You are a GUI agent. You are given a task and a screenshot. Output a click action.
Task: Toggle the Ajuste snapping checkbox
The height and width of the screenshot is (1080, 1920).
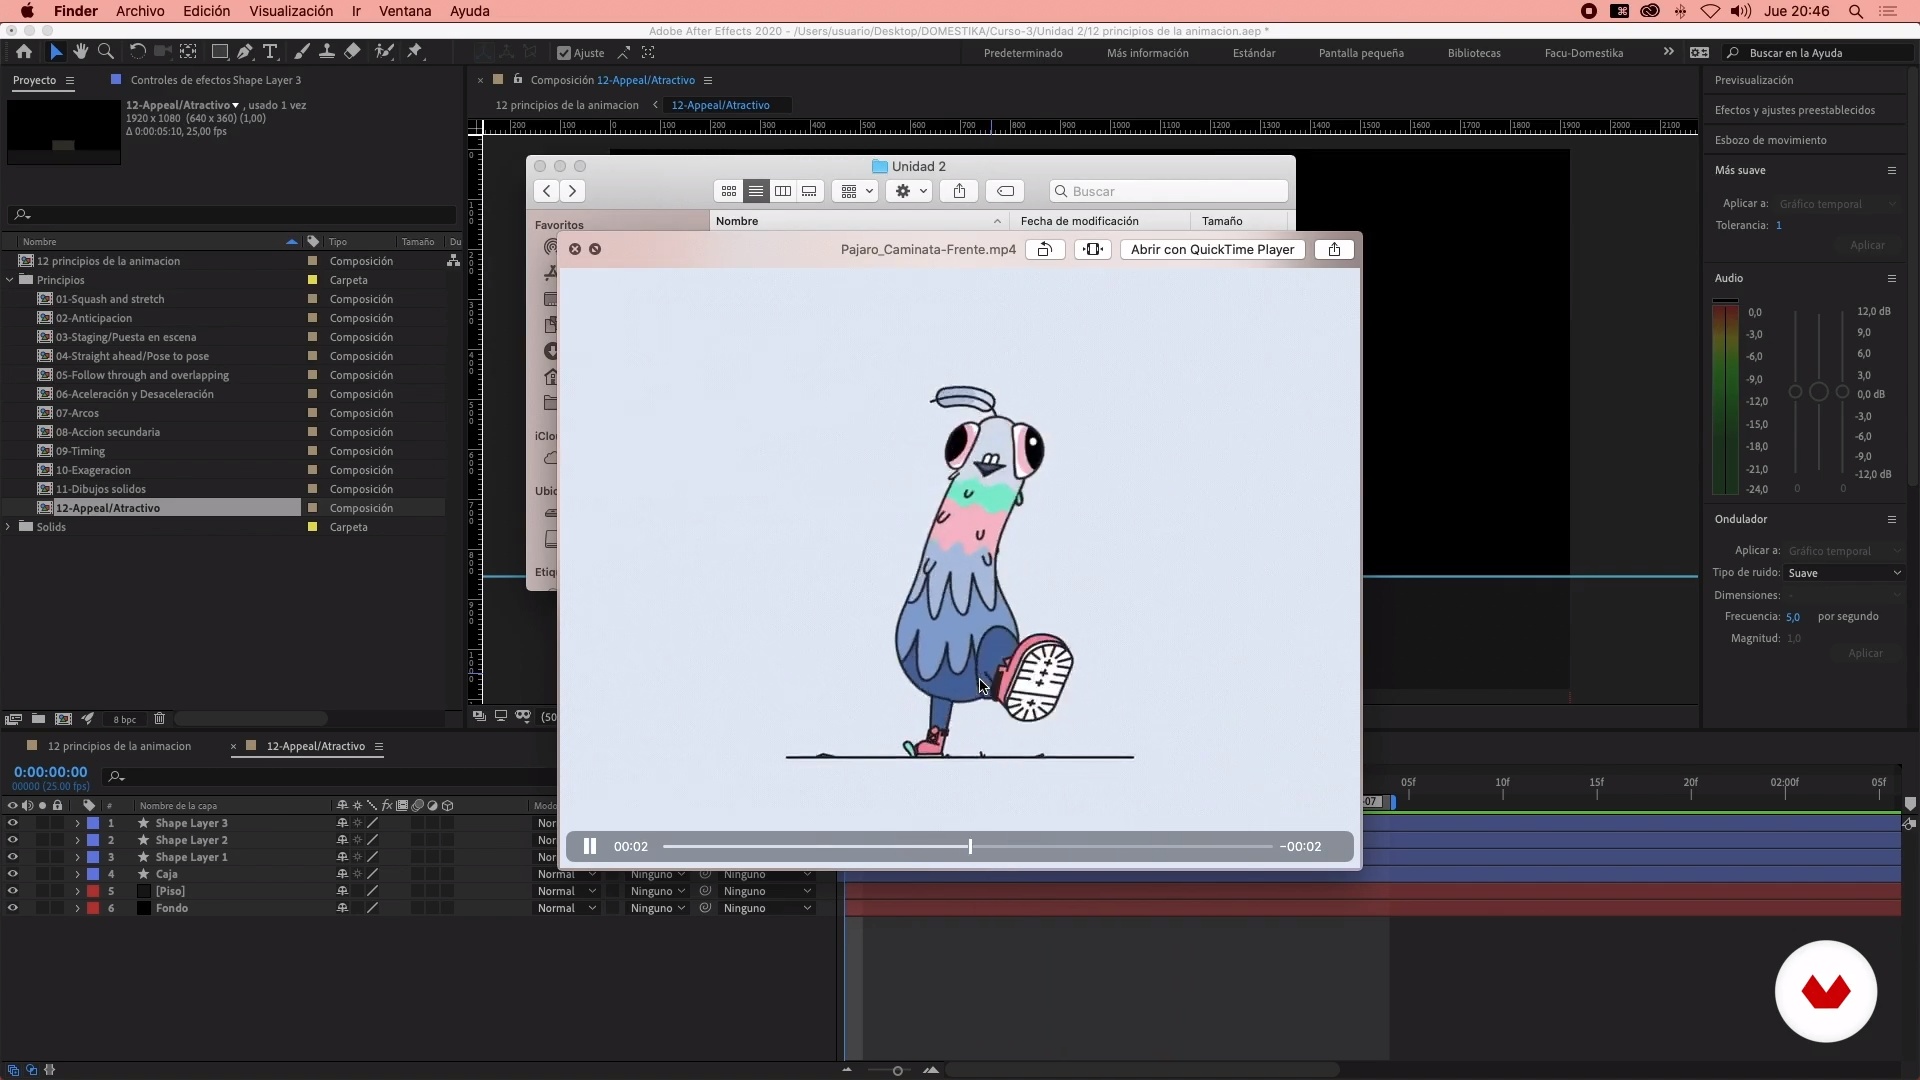[563, 53]
